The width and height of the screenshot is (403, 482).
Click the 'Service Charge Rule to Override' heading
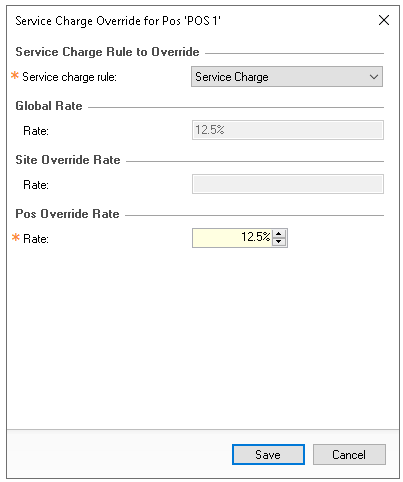click(x=107, y=52)
